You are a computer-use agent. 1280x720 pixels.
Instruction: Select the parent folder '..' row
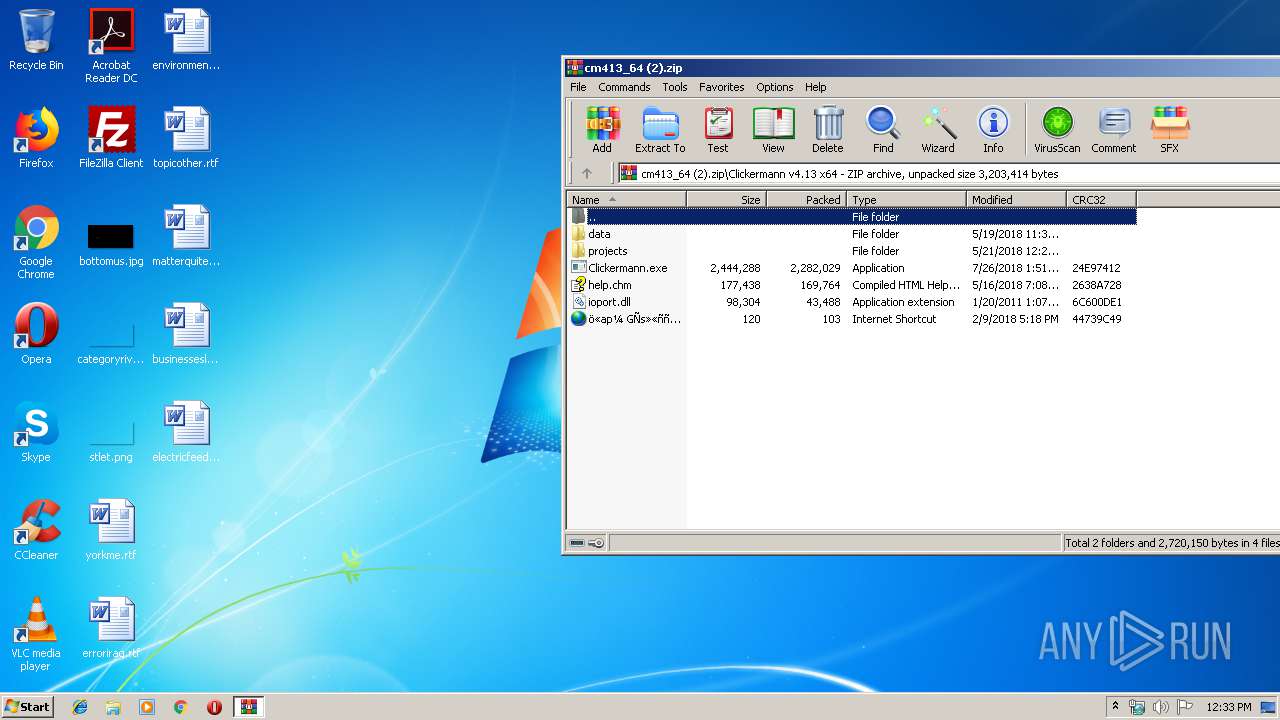[x=852, y=217]
